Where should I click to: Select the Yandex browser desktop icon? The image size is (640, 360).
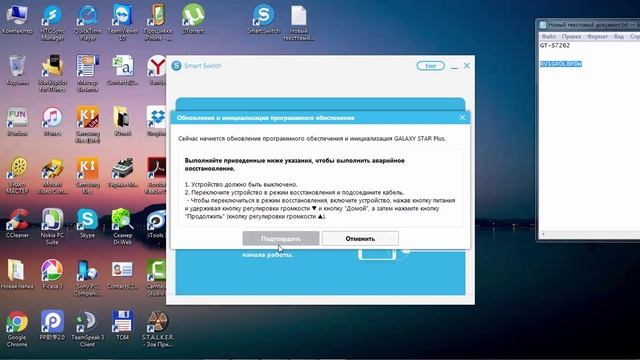[157, 70]
